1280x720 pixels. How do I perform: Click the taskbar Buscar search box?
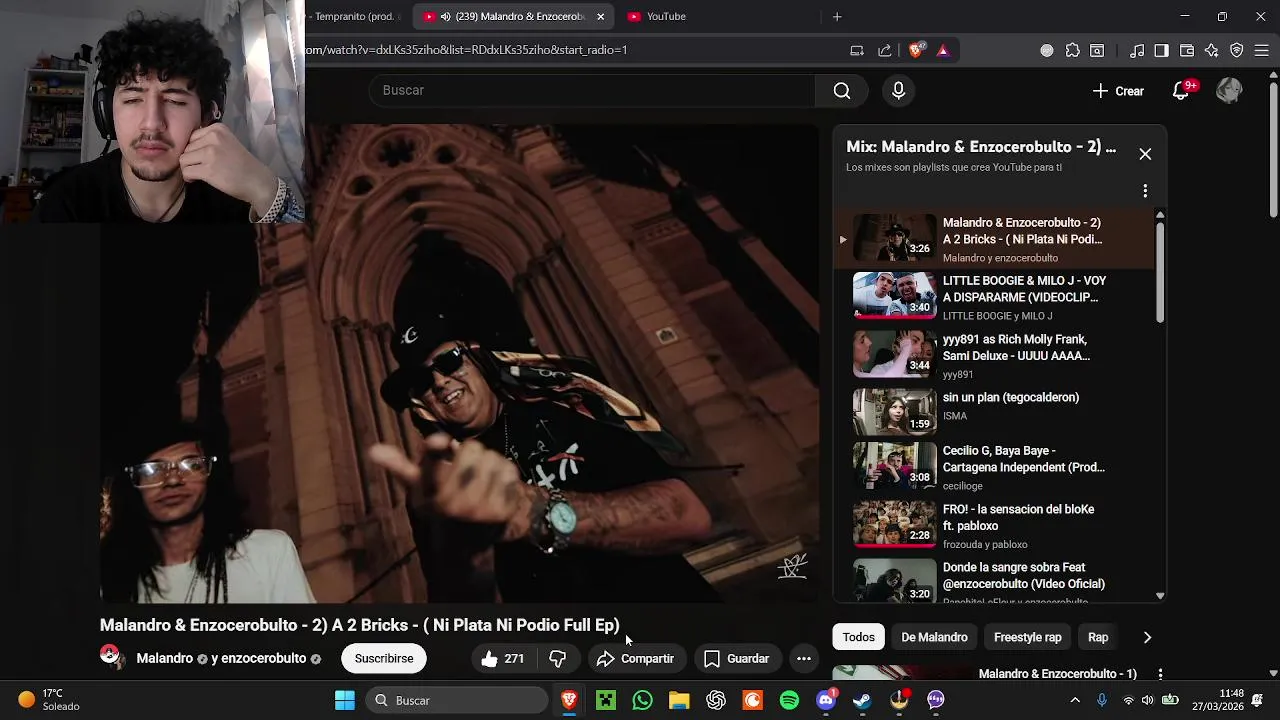point(457,701)
